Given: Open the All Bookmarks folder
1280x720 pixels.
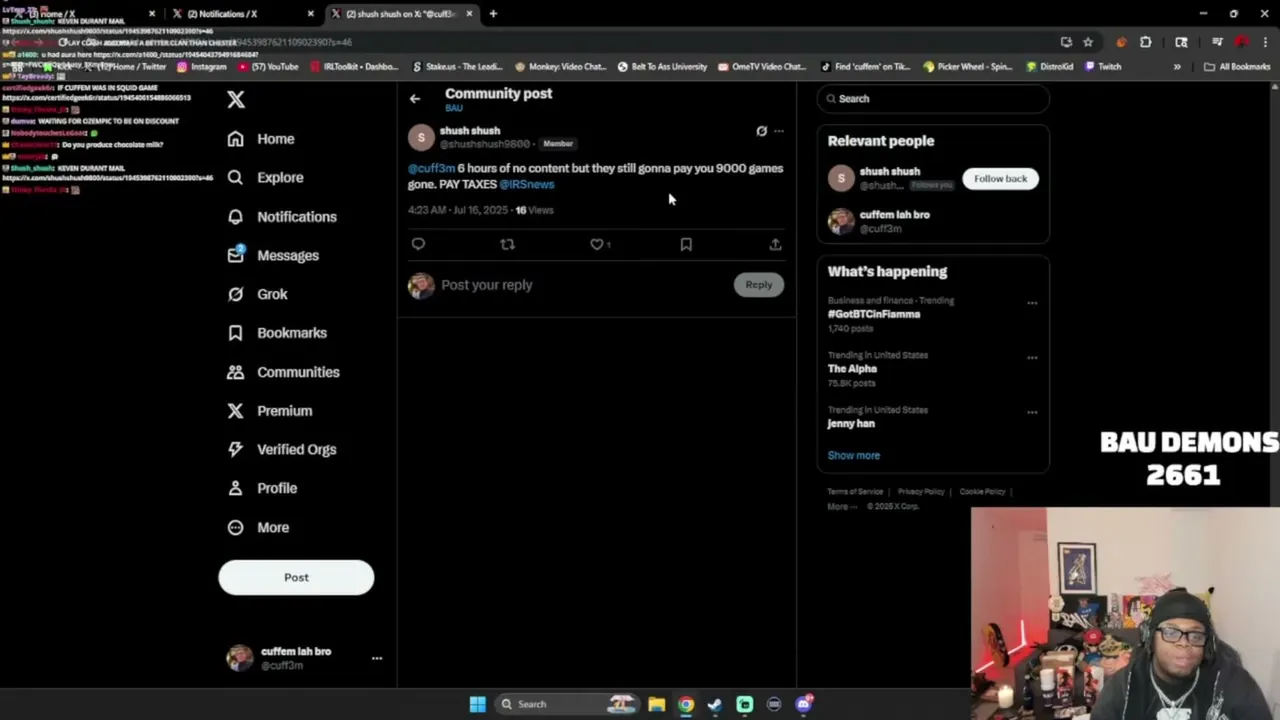Looking at the screenshot, I should pos(1237,67).
